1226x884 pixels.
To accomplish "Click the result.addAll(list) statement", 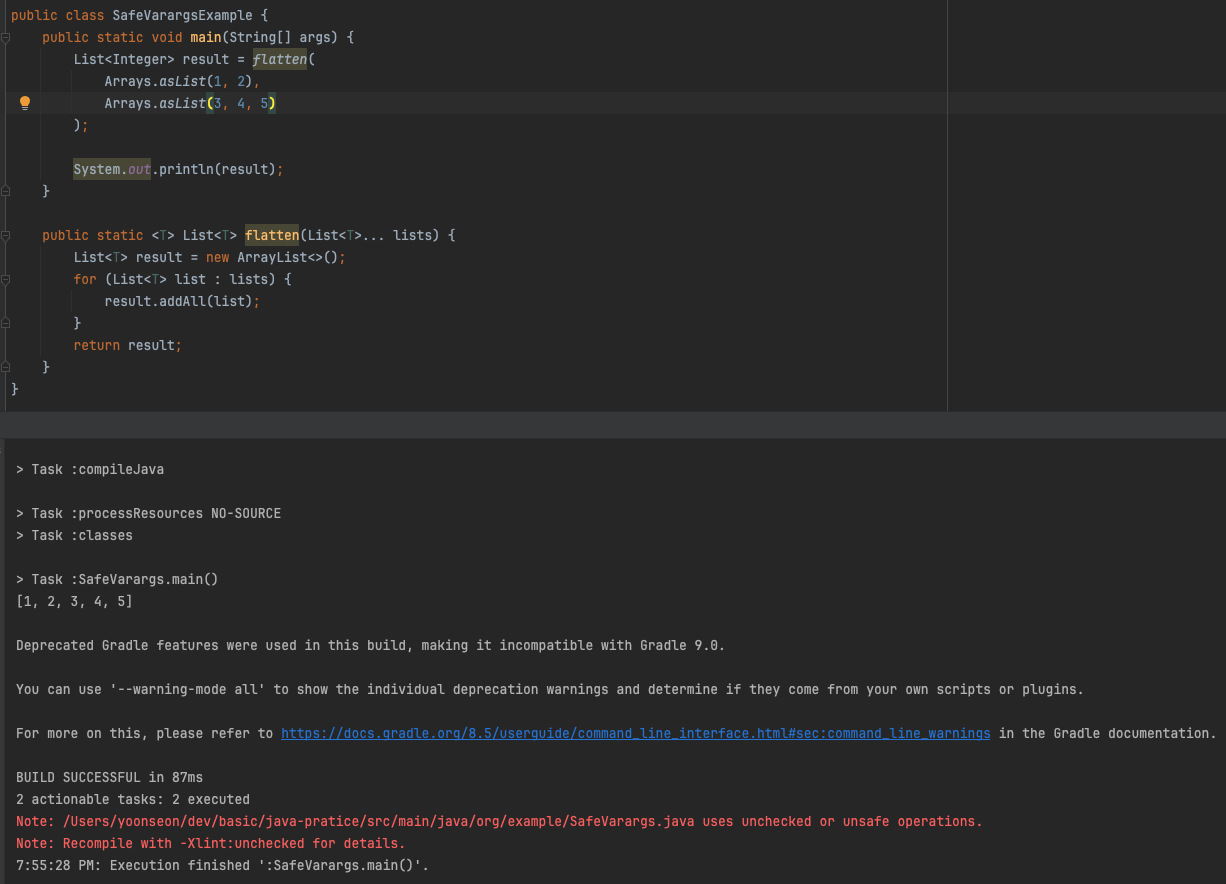I will (182, 301).
